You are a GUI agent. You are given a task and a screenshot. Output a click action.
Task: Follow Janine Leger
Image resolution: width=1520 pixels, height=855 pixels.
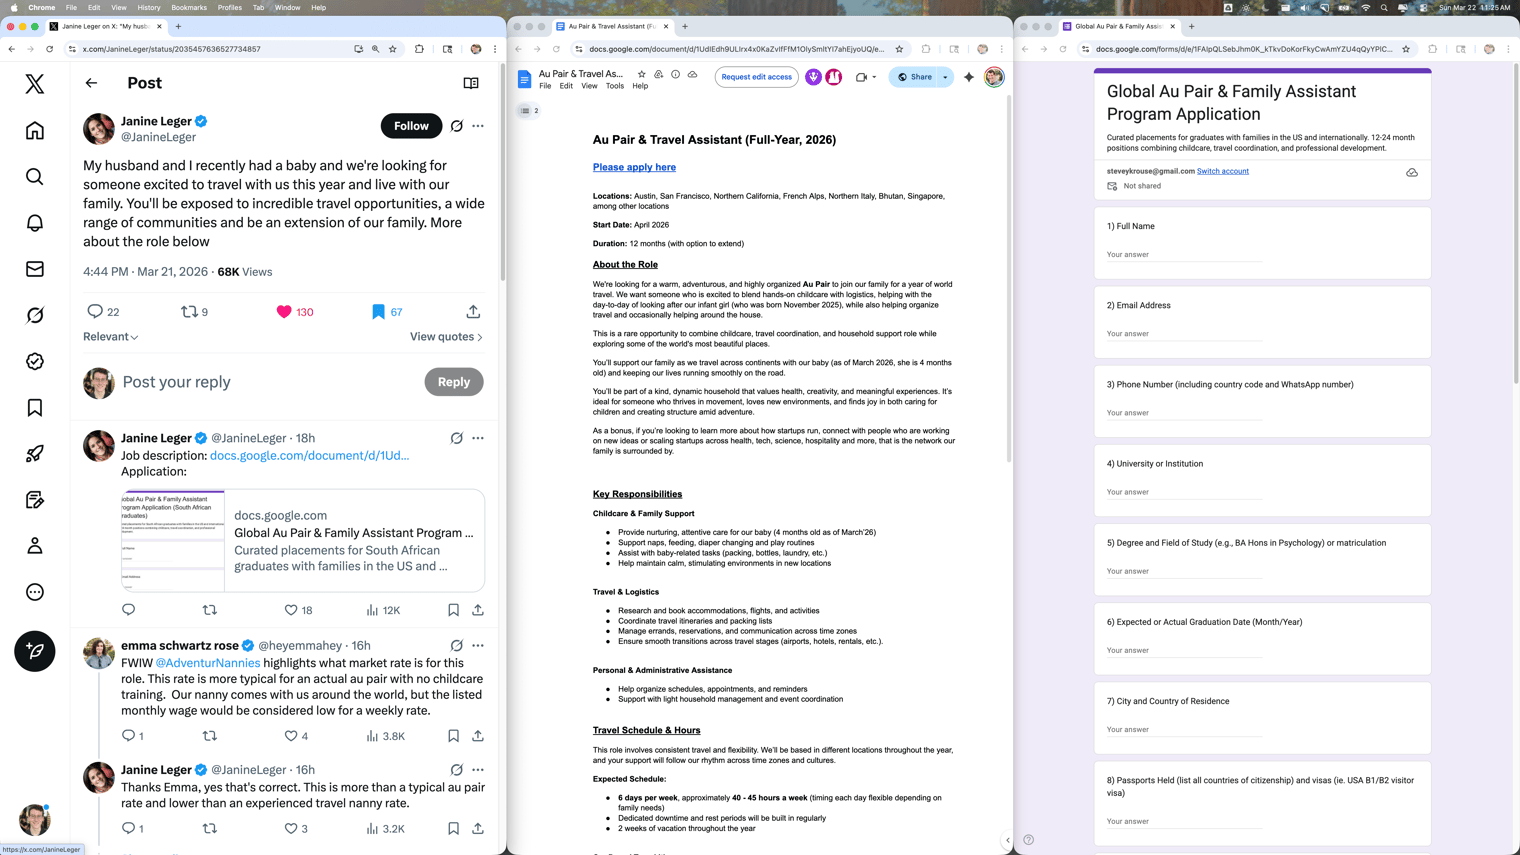[x=411, y=126]
